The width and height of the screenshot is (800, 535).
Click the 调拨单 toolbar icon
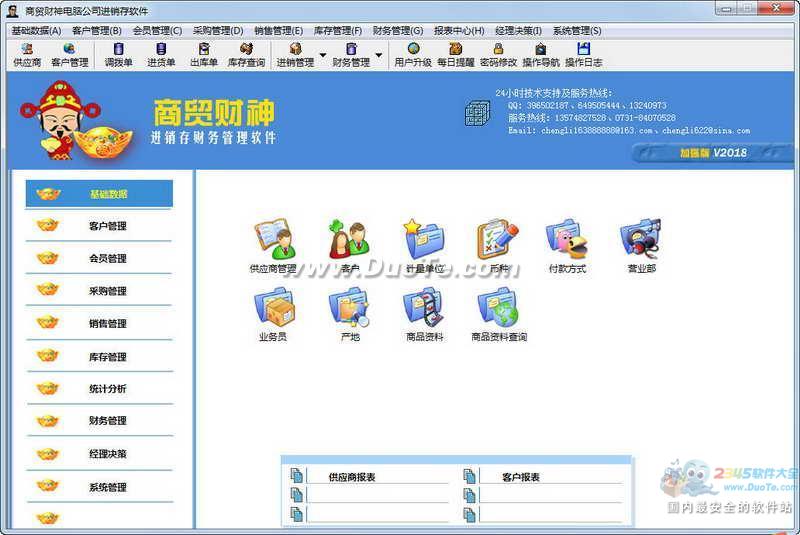point(118,55)
